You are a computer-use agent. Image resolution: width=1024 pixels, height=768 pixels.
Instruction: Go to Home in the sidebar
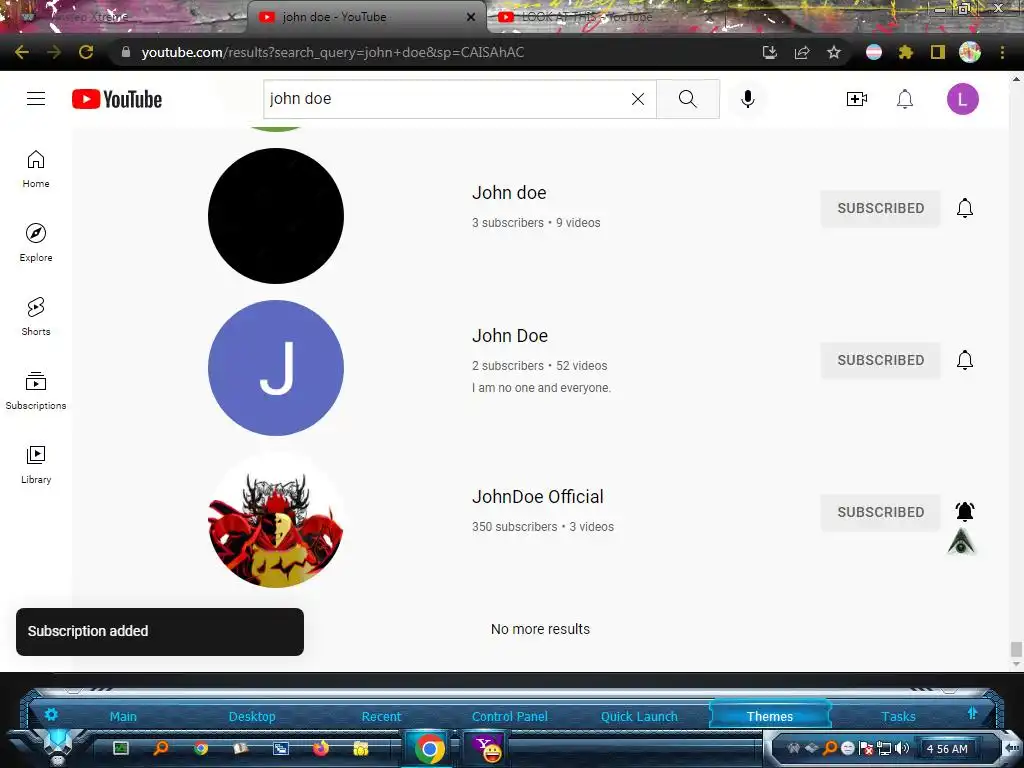coord(36,169)
